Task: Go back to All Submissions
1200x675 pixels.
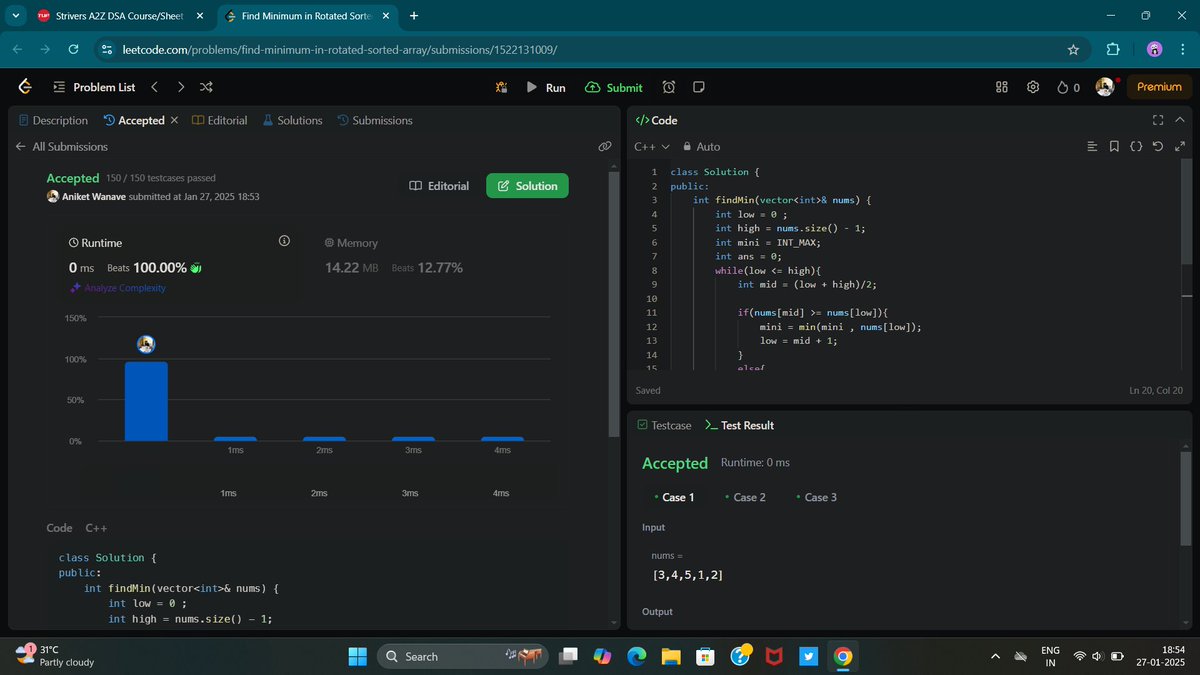Action: click(x=61, y=146)
